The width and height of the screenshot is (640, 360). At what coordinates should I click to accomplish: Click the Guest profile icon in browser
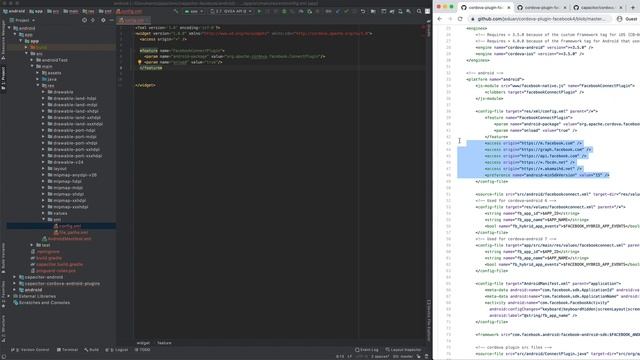(620, 19)
